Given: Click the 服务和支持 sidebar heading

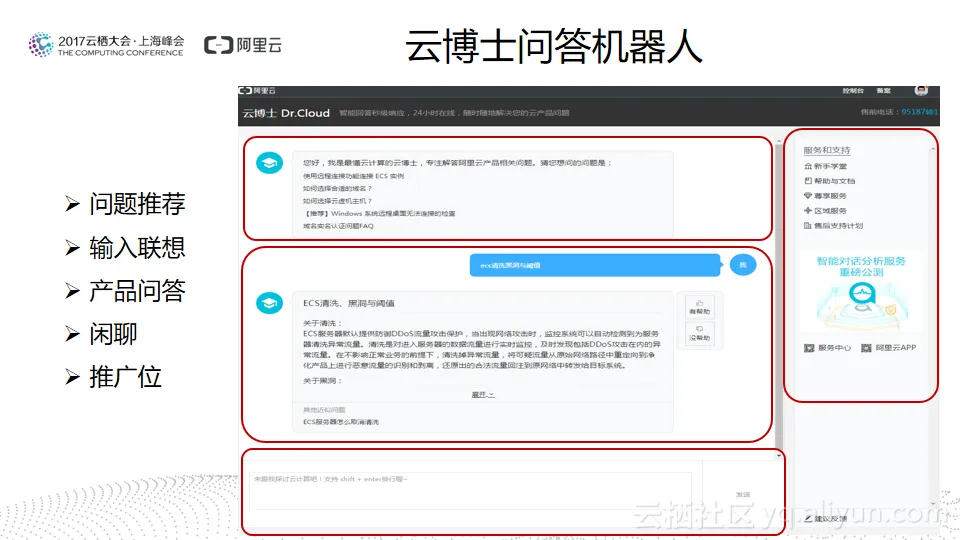Looking at the screenshot, I should coord(827,150).
